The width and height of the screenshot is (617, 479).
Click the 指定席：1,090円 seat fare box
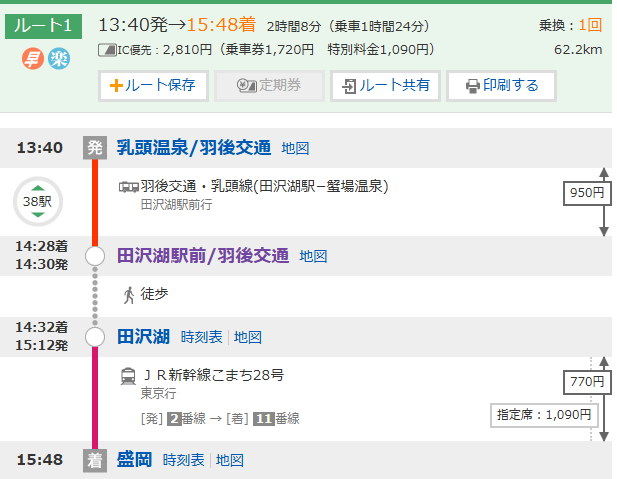point(544,414)
